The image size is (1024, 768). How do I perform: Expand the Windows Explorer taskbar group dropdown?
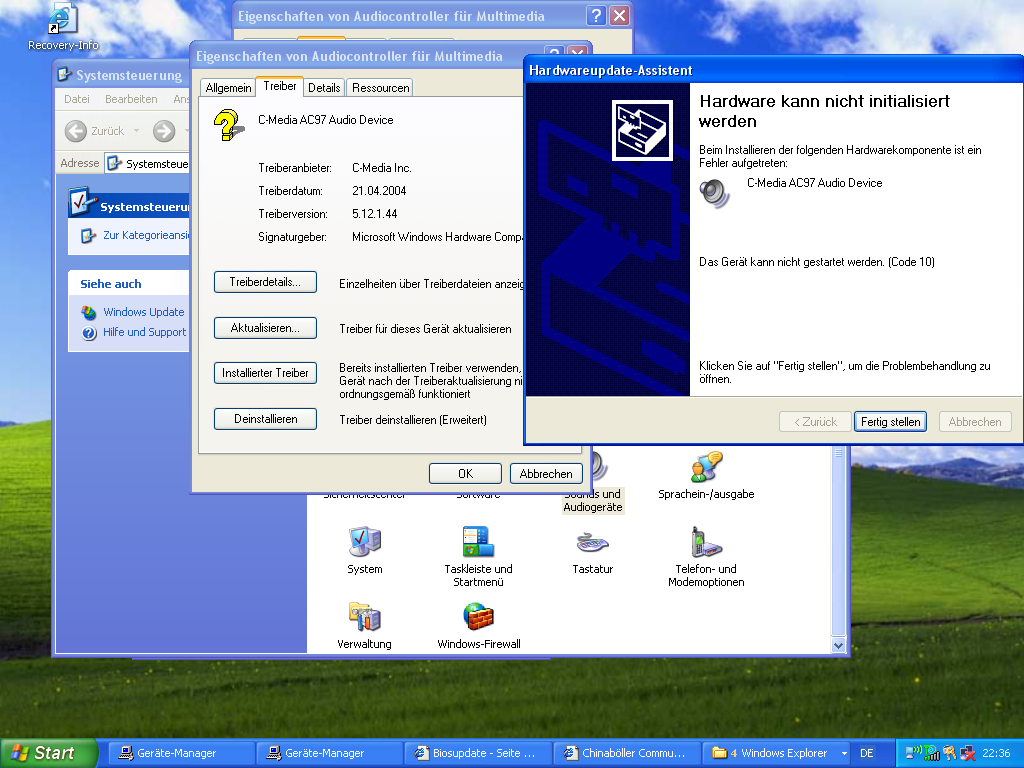point(844,753)
